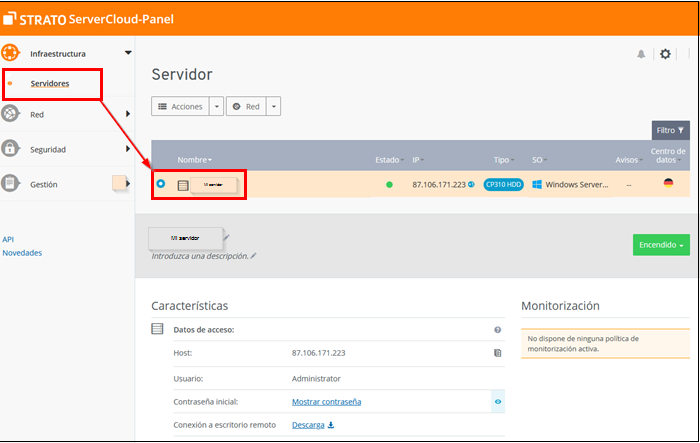Viewport: 700px width, 443px height.
Task: Click the Introduzca una descripción field
Action: point(200,256)
